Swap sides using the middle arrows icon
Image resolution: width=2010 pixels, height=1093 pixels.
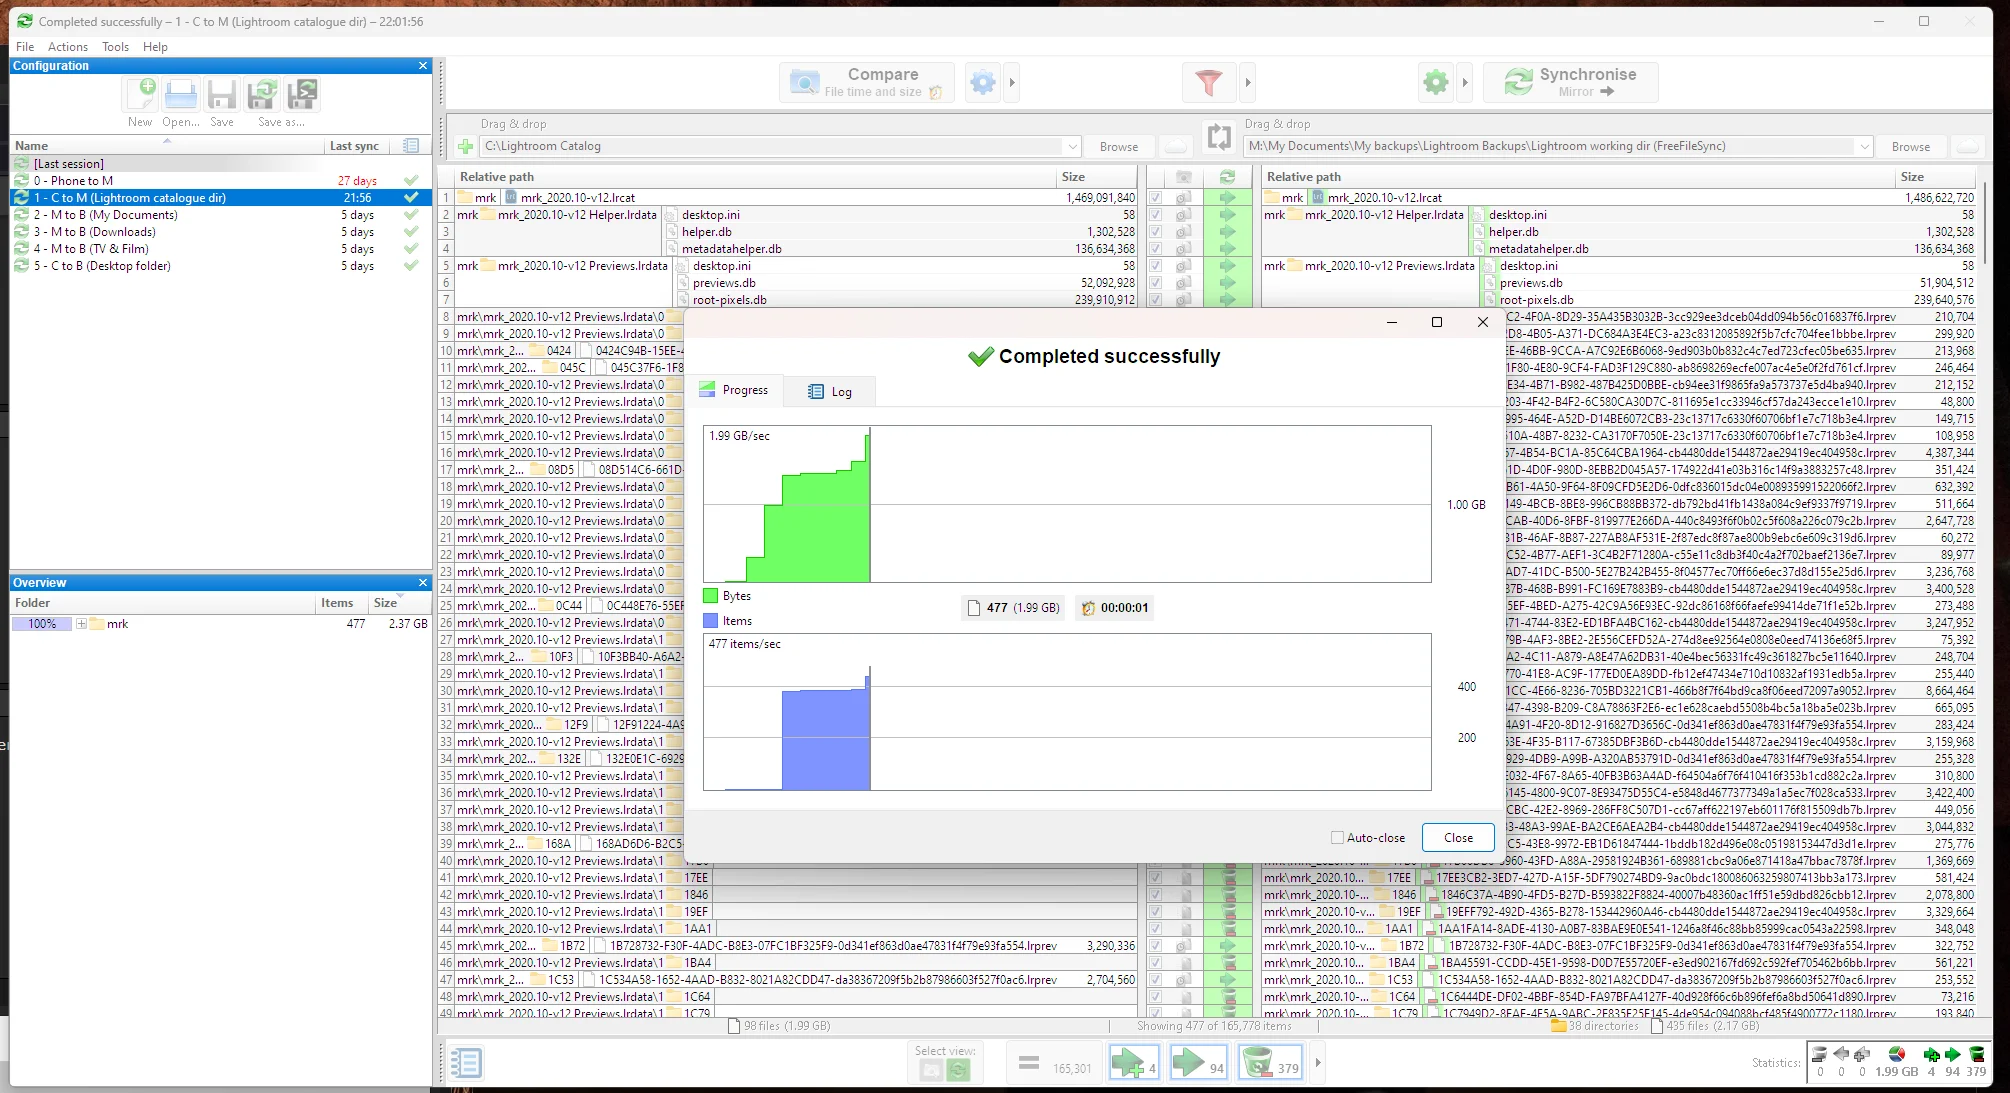pyautogui.click(x=1219, y=137)
